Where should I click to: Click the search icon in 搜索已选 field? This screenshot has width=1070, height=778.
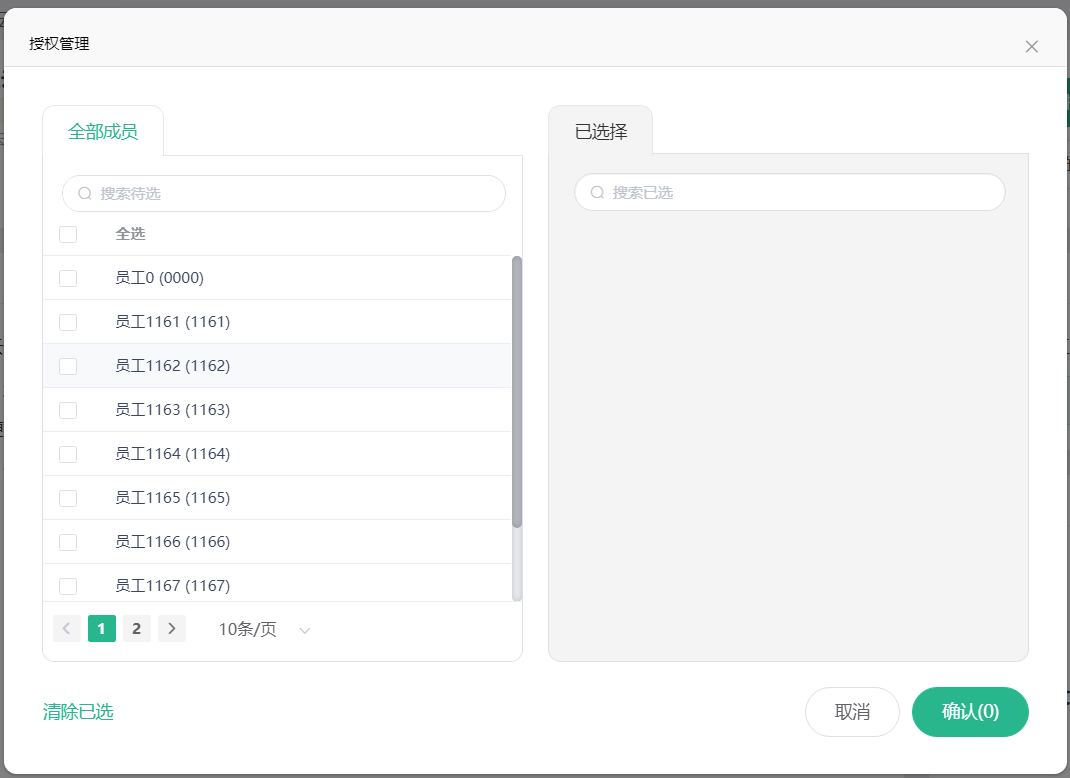click(597, 192)
